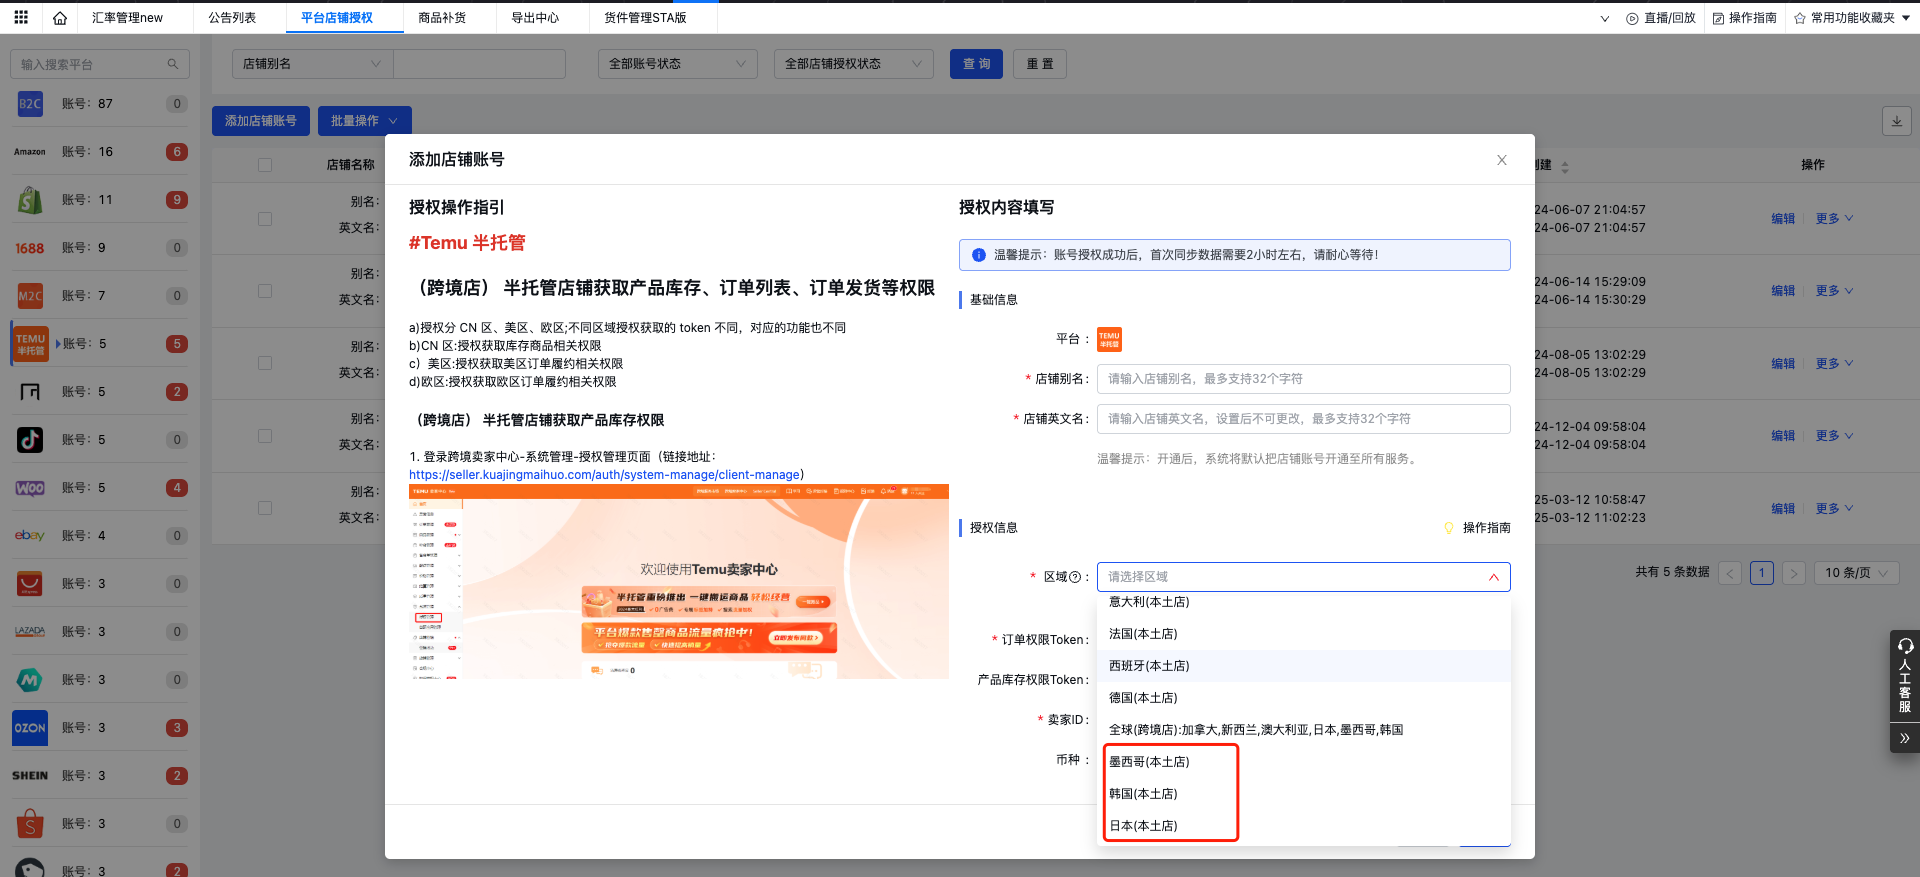Click the download icon button above the table
The image size is (1920, 877).
click(x=1896, y=121)
